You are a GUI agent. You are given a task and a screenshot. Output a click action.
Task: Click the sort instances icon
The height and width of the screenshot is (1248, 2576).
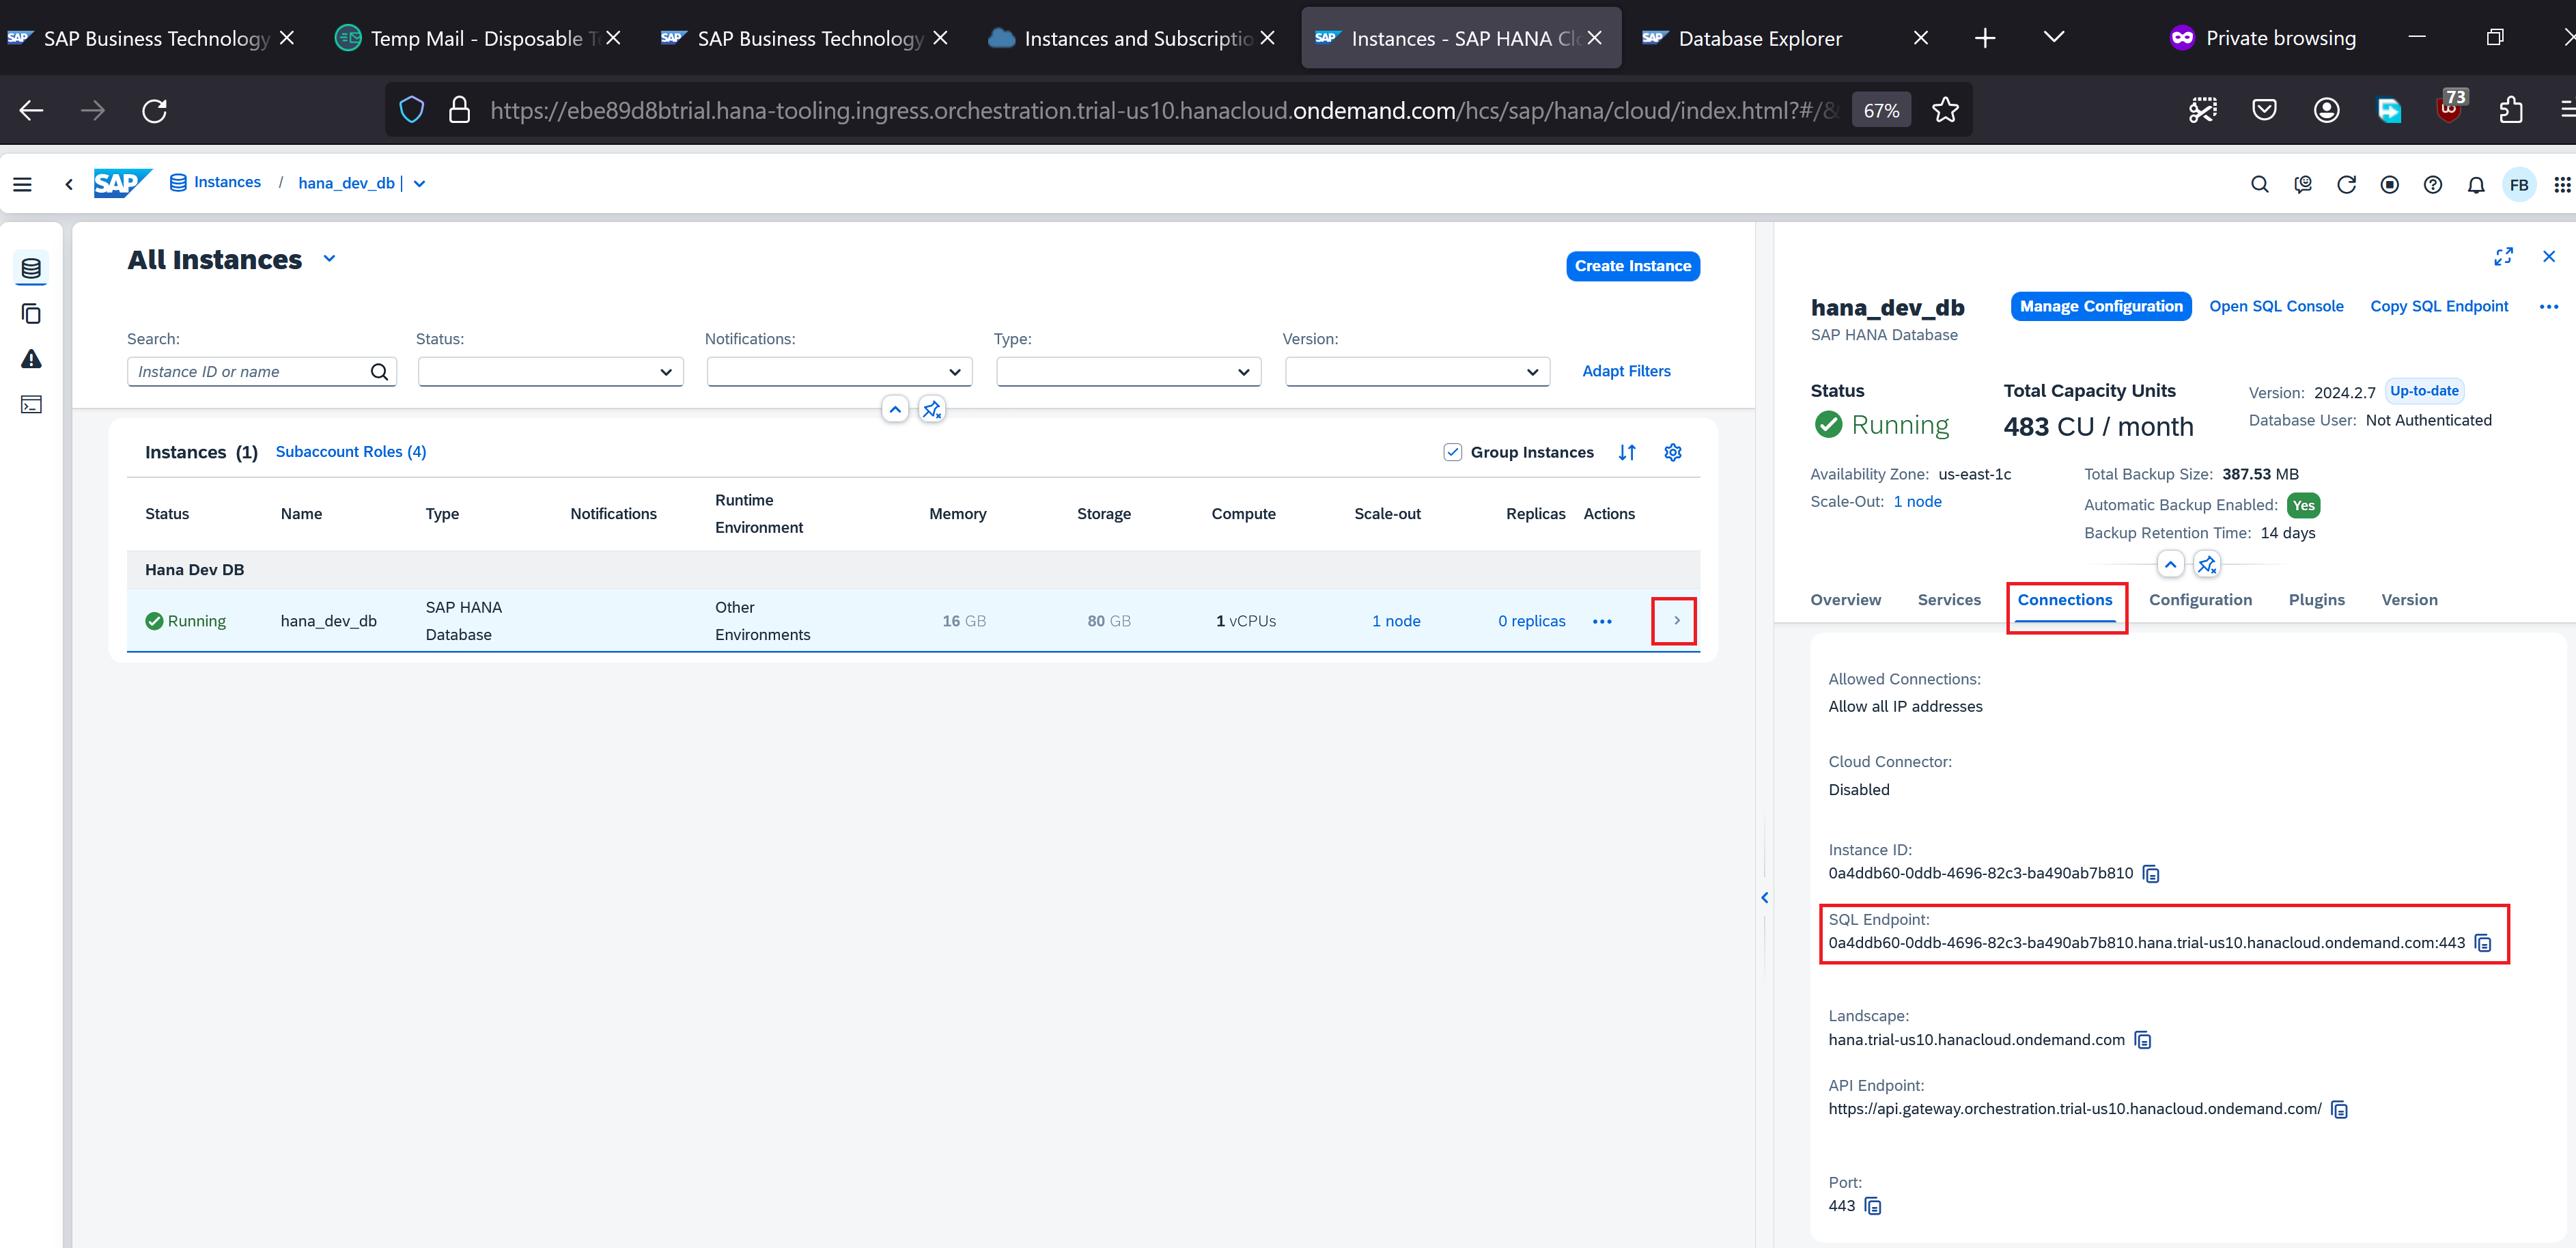1627,452
